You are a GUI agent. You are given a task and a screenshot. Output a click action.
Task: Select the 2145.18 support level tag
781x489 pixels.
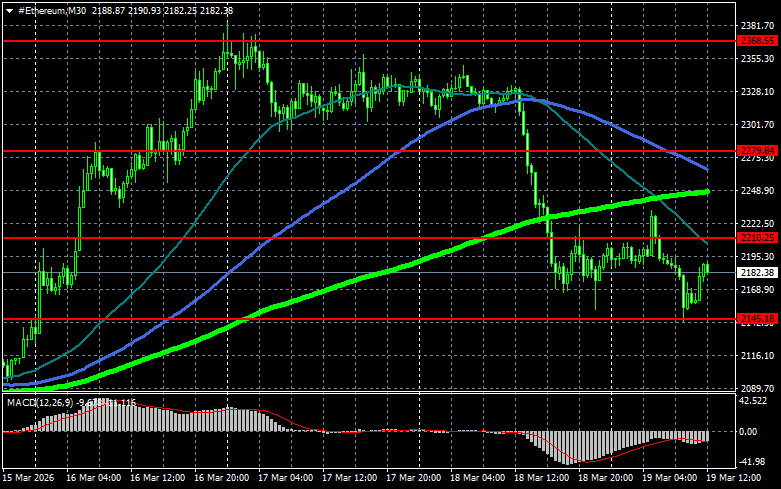pos(757,319)
